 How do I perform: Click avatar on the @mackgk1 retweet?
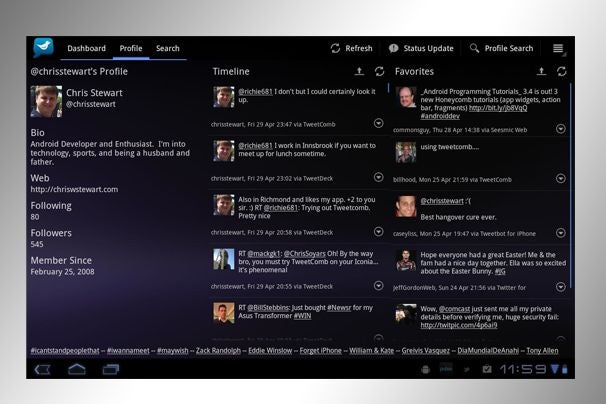click(x=224, y=259)
